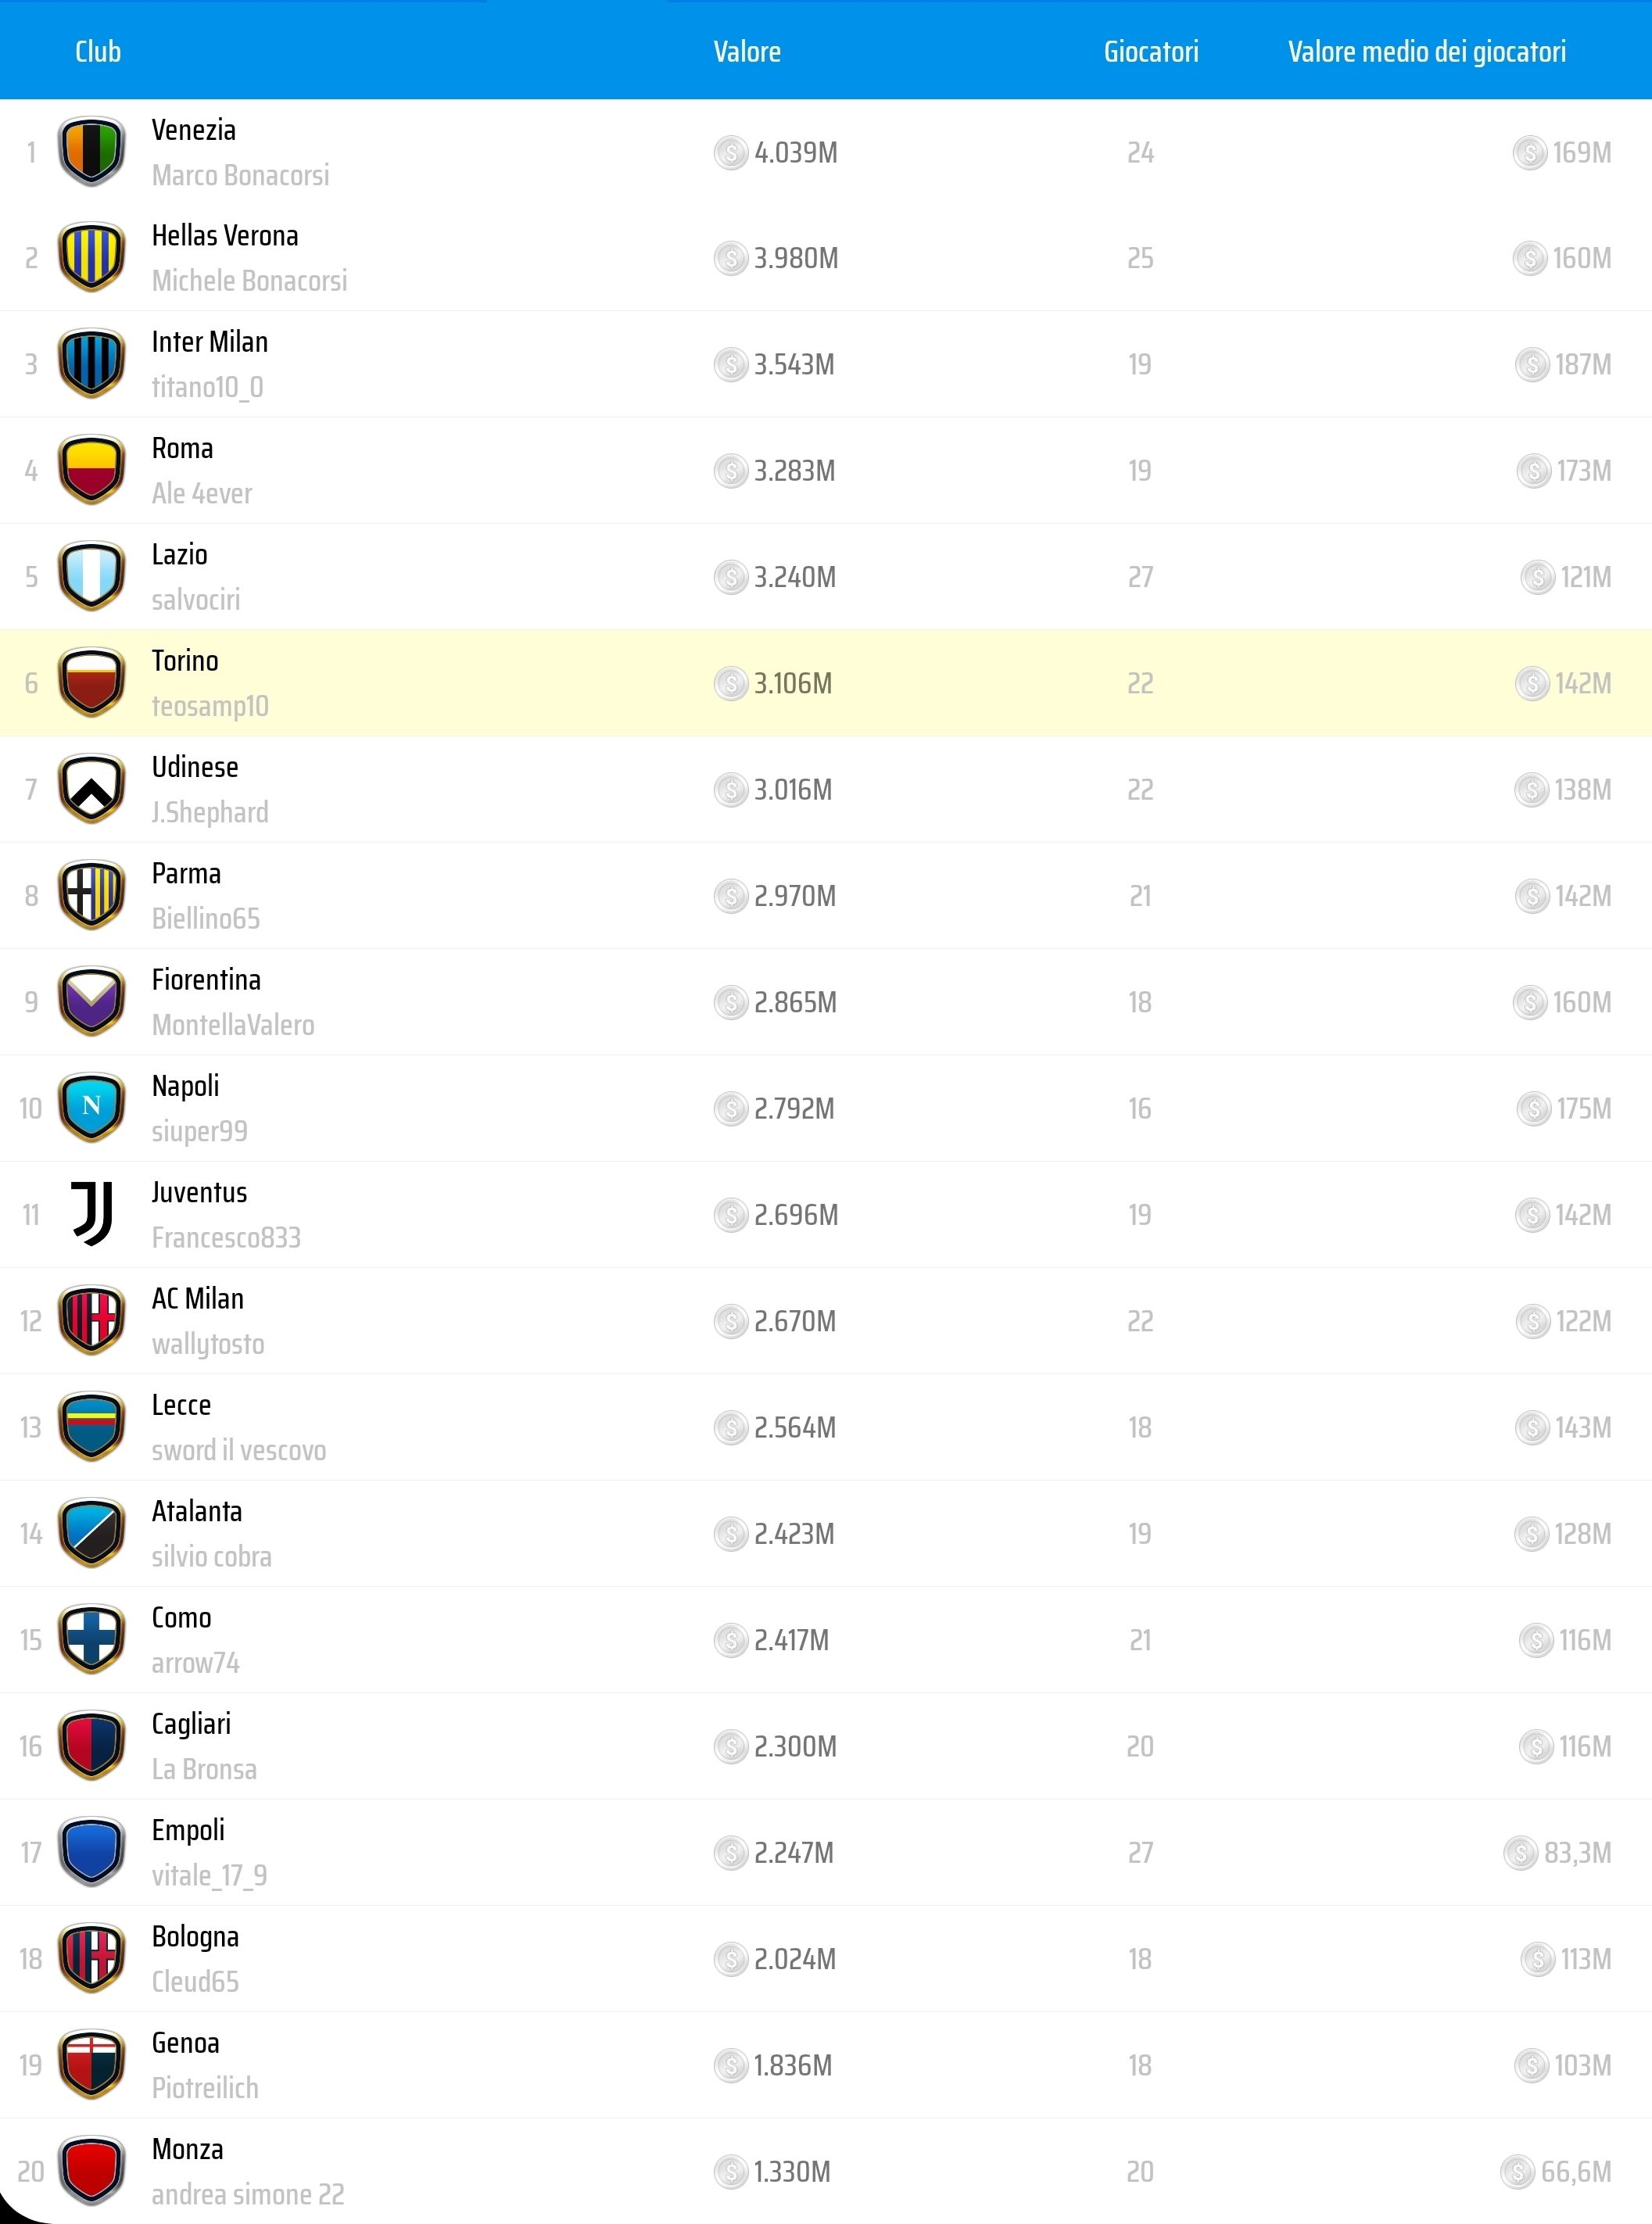The width and height of the screenshot is (1652, 2224).
Task: Click the Genoa club badge
Action: [91, 2064]
